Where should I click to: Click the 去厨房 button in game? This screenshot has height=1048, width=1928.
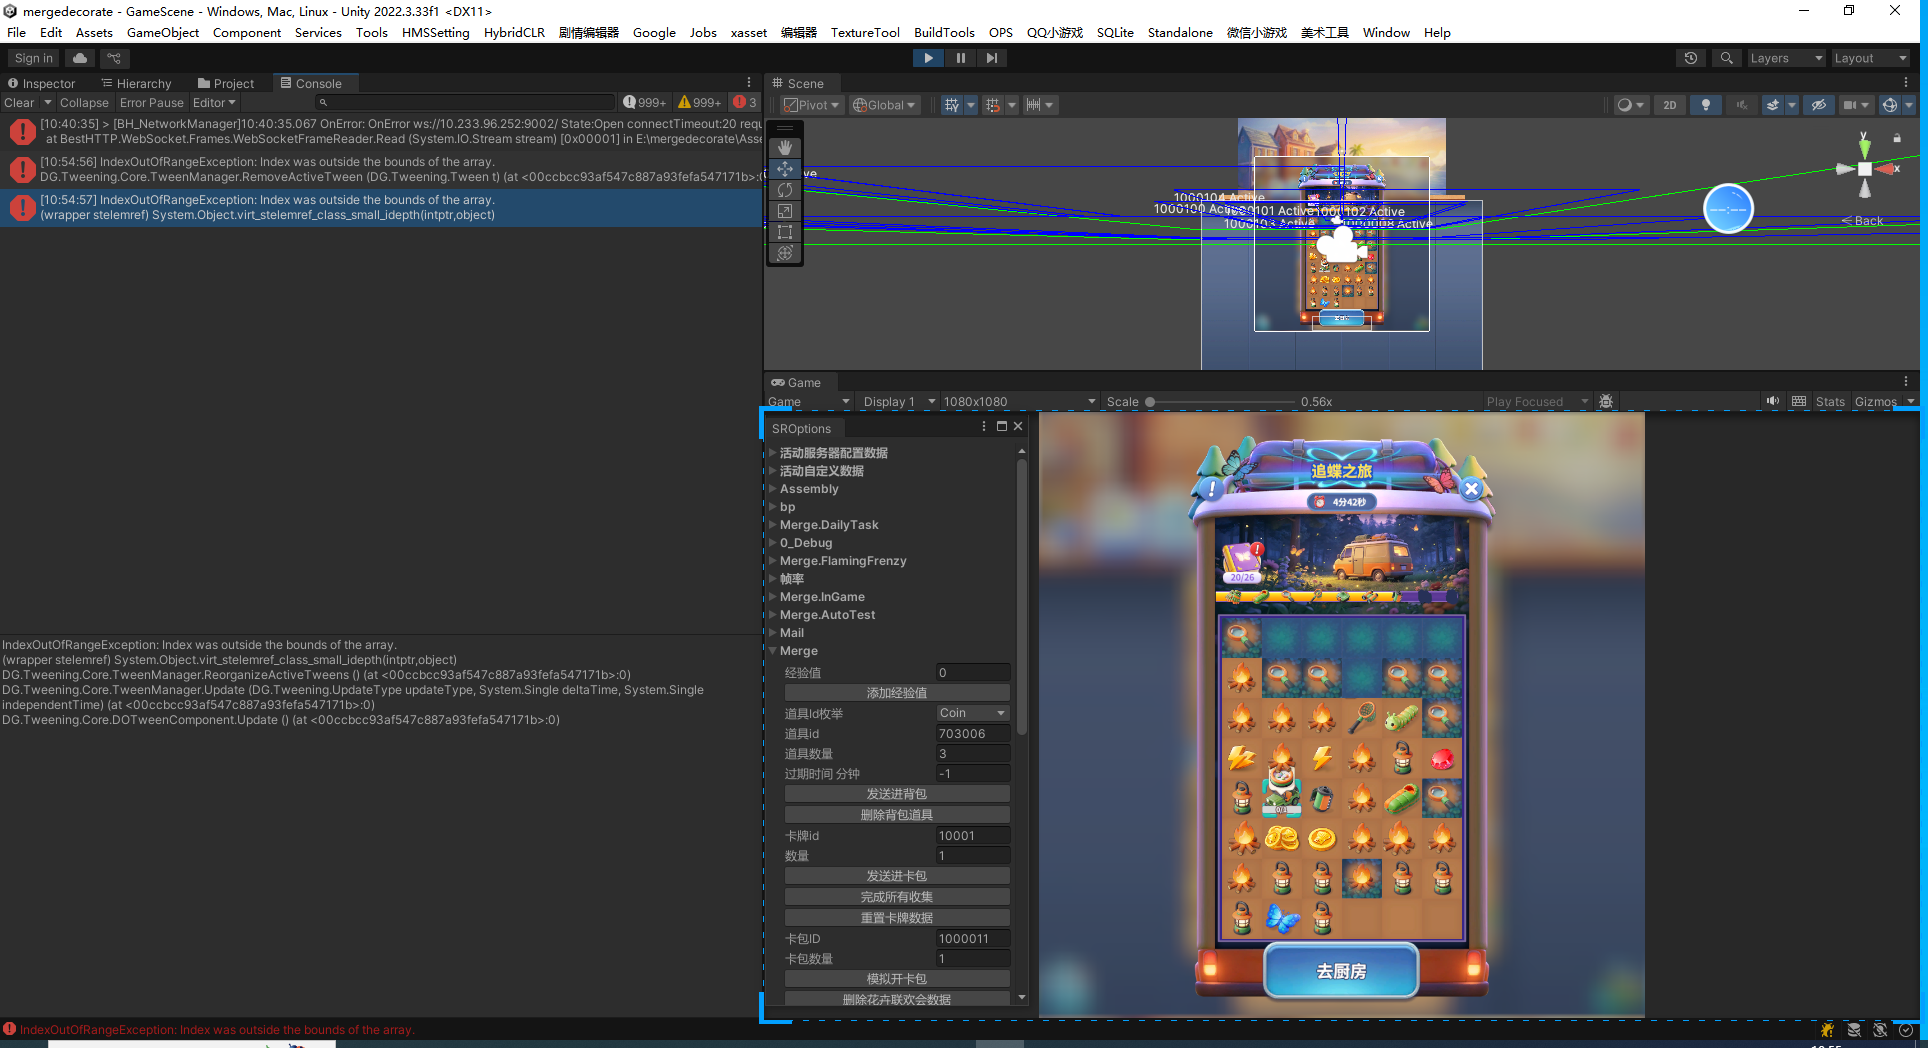pos(1341,971)
